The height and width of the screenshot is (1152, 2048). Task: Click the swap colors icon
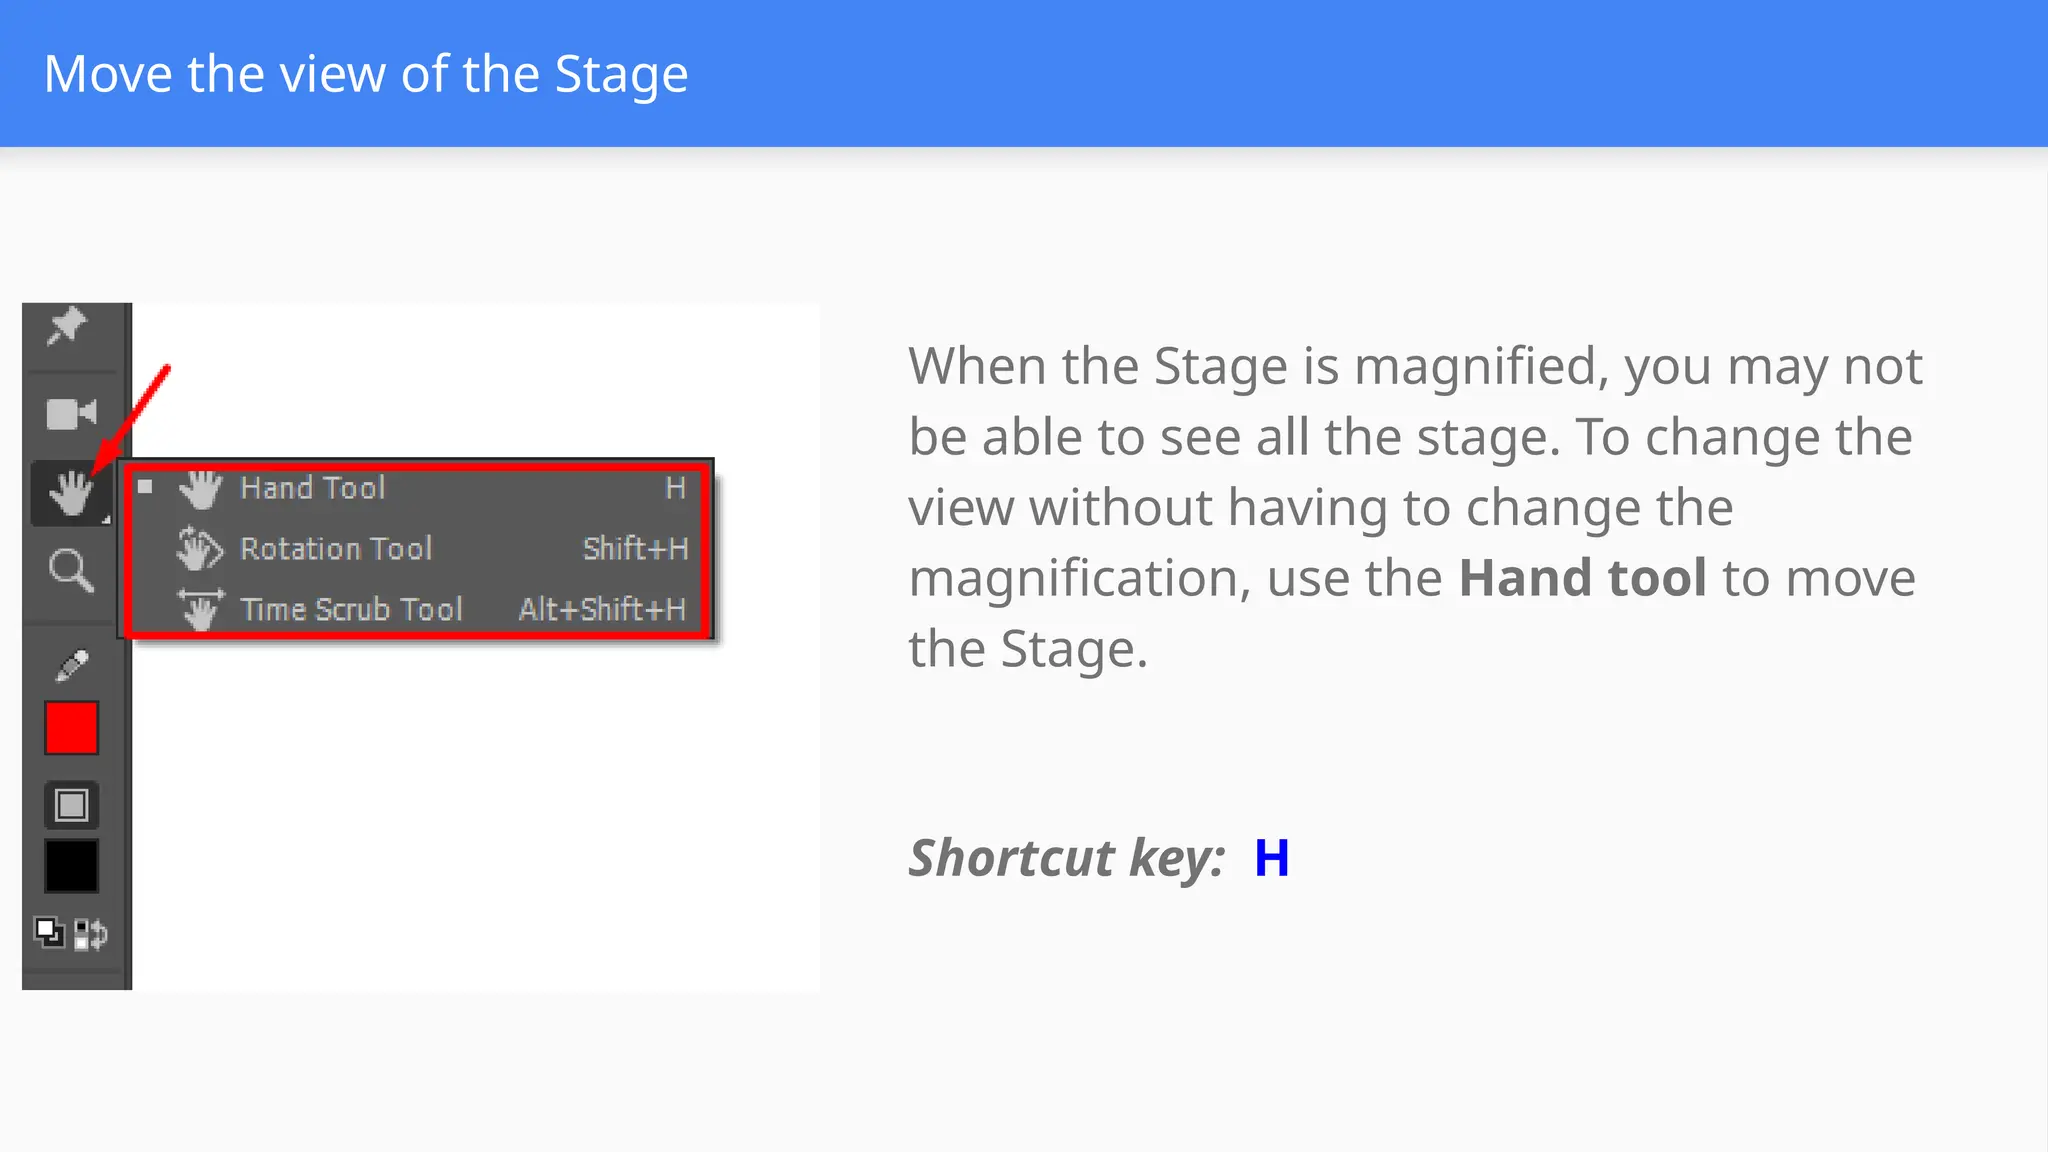pos(91,934)
